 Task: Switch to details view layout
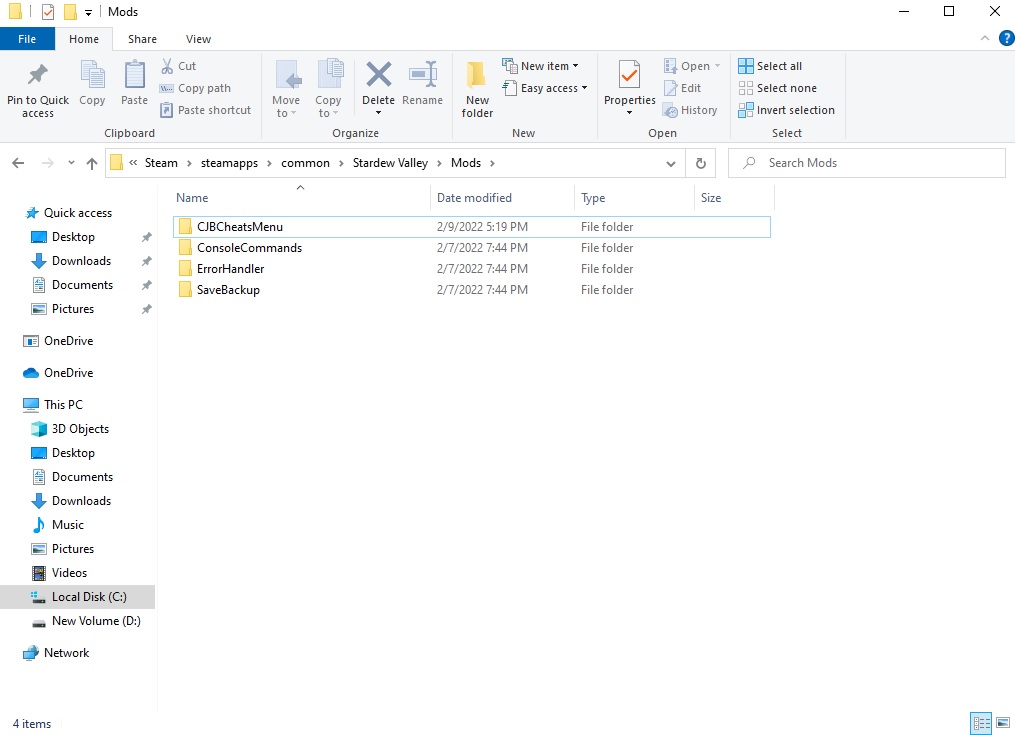pos(980,723)
